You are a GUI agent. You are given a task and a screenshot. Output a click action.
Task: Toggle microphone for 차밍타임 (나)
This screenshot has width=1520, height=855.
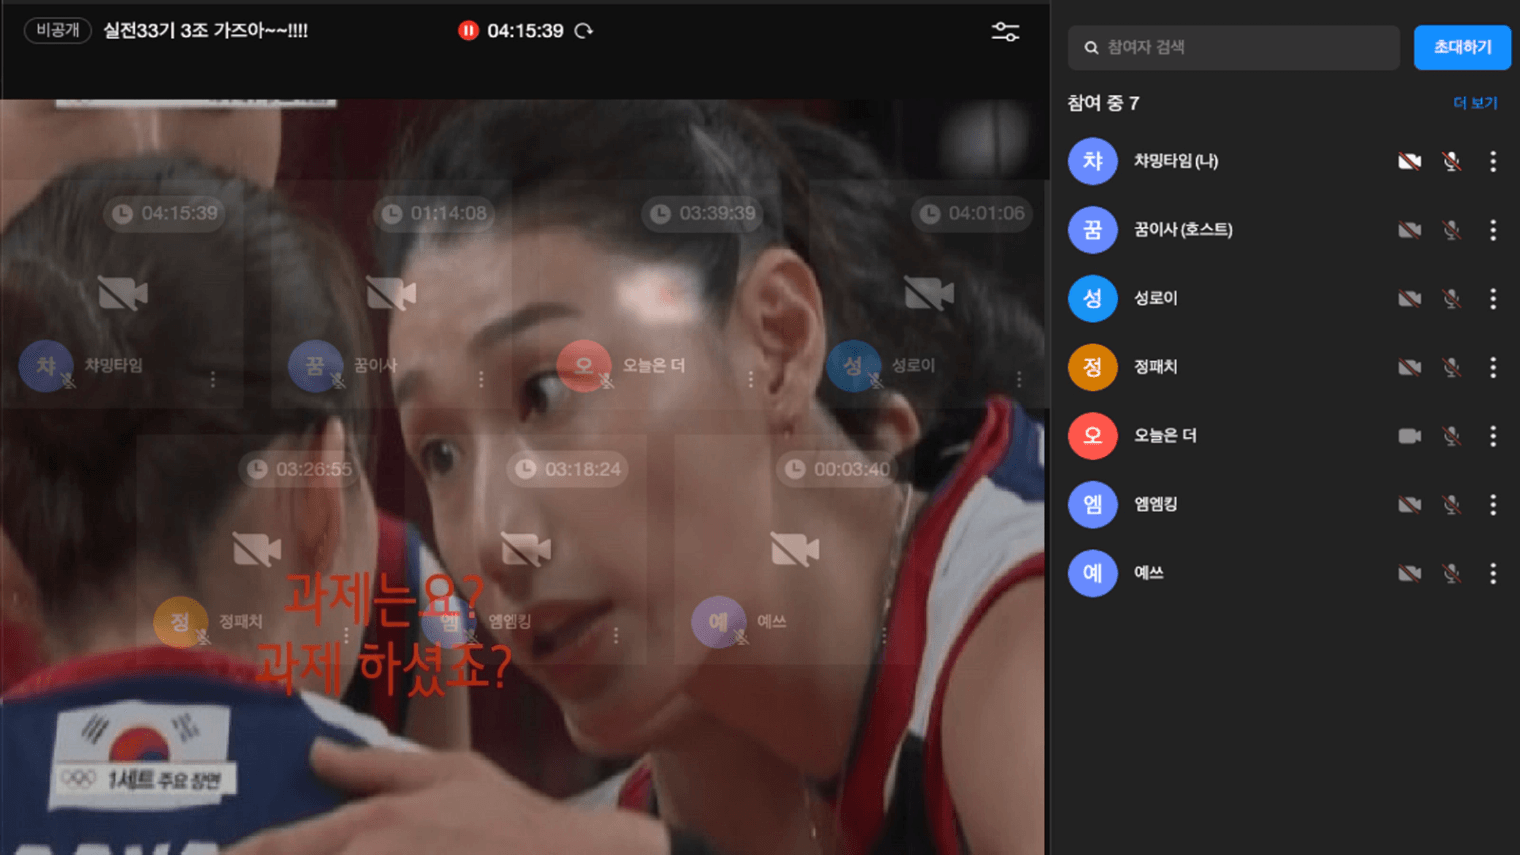click(x=1451, y=161)
